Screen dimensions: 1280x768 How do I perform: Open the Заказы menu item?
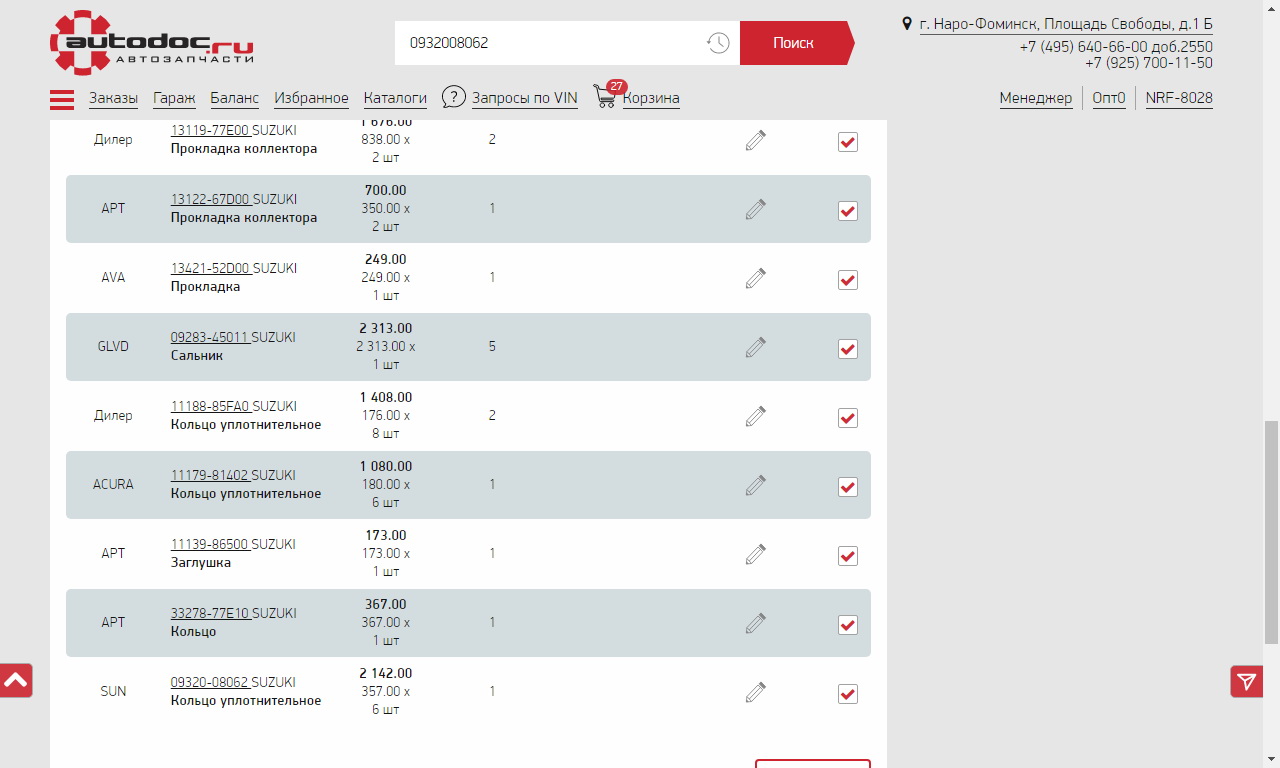point(113,98)
